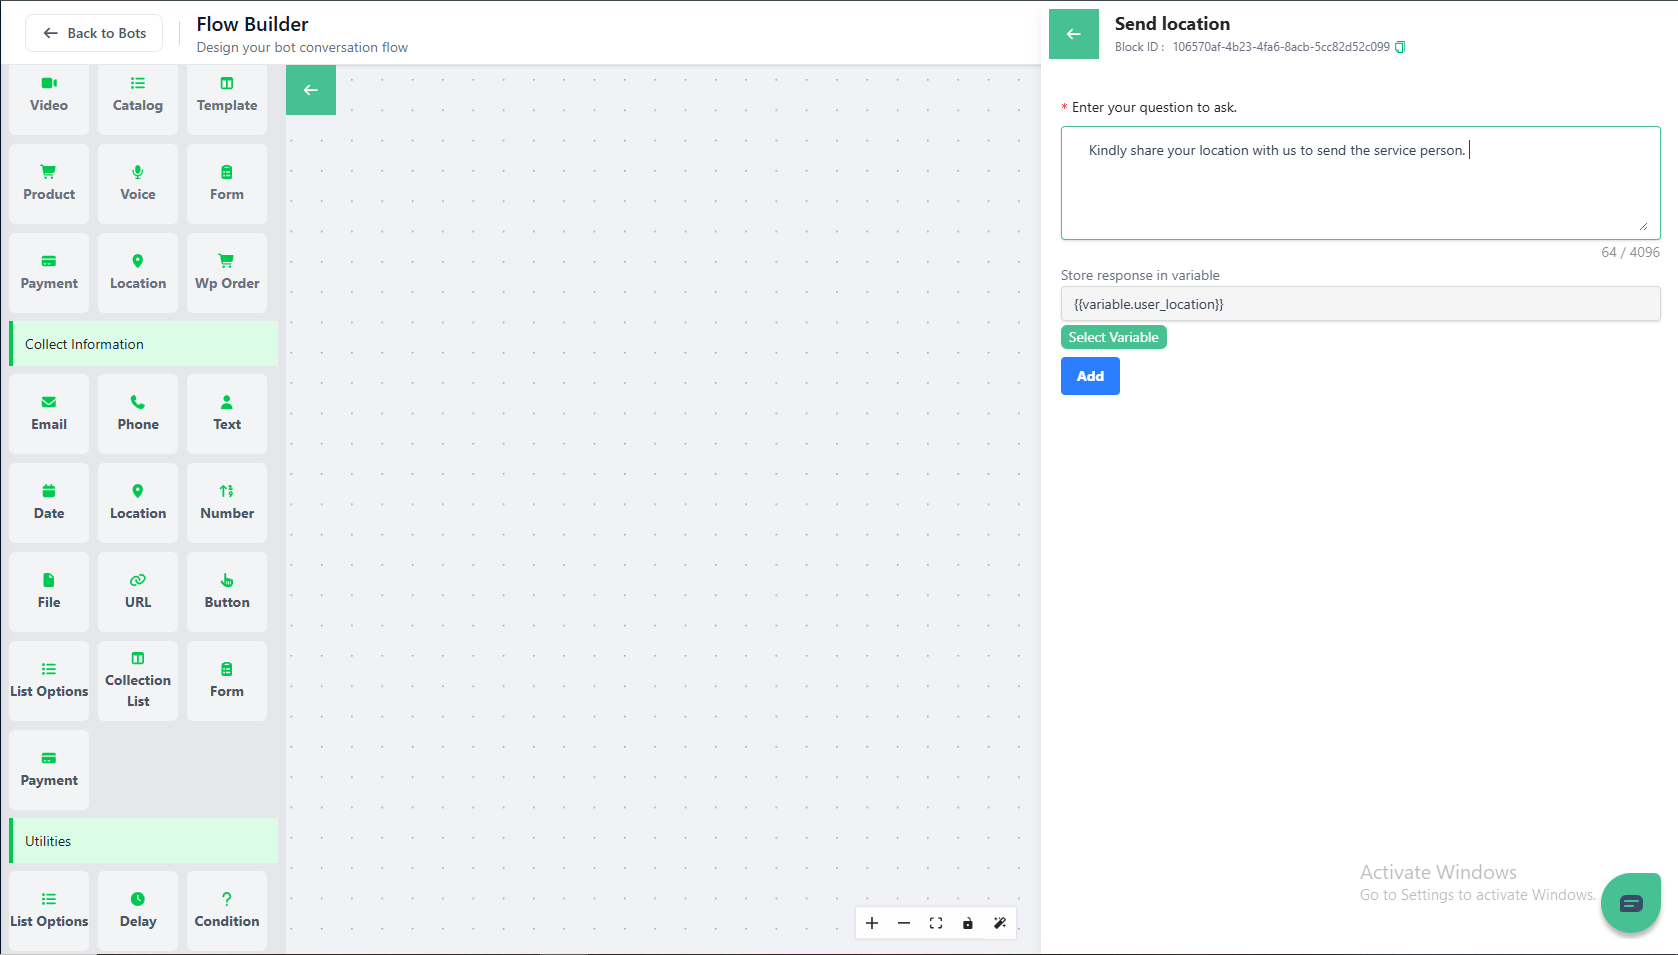Copy the Block ID to clipboard
The height and width of the screenshot is (955, 1678).
(x=1400, y=47)
